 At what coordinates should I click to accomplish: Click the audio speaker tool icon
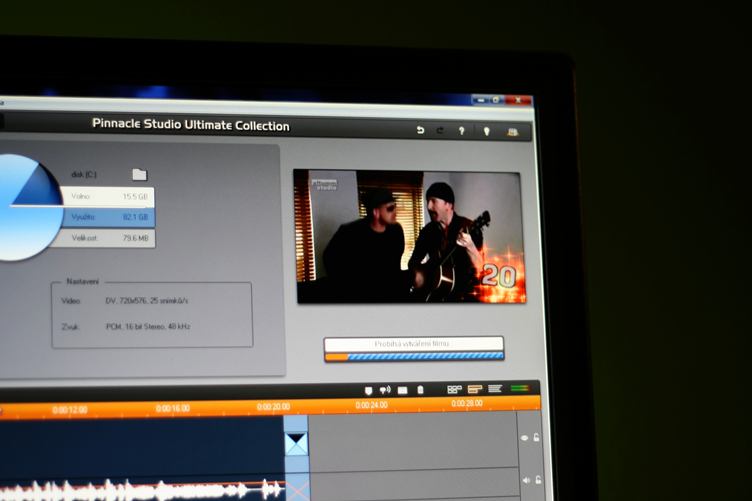385,389
